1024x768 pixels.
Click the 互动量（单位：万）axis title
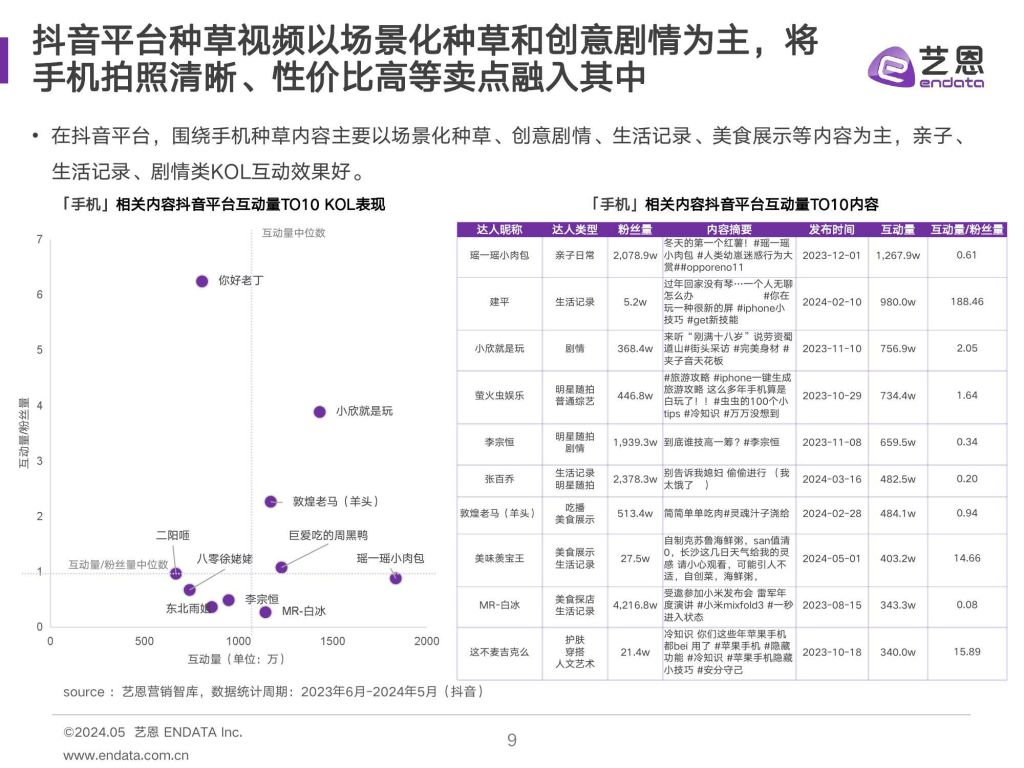pyautogui.click(x=236, y=659)
